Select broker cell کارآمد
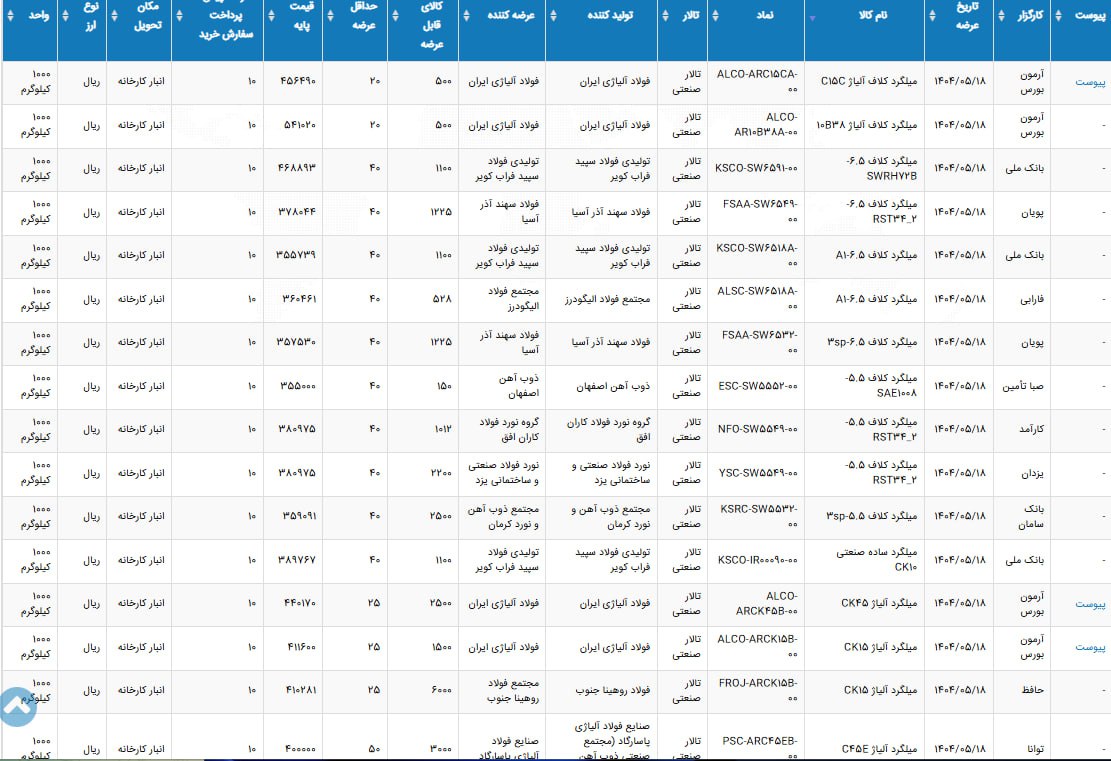The image size is (1111, 761). (1029, 429)
